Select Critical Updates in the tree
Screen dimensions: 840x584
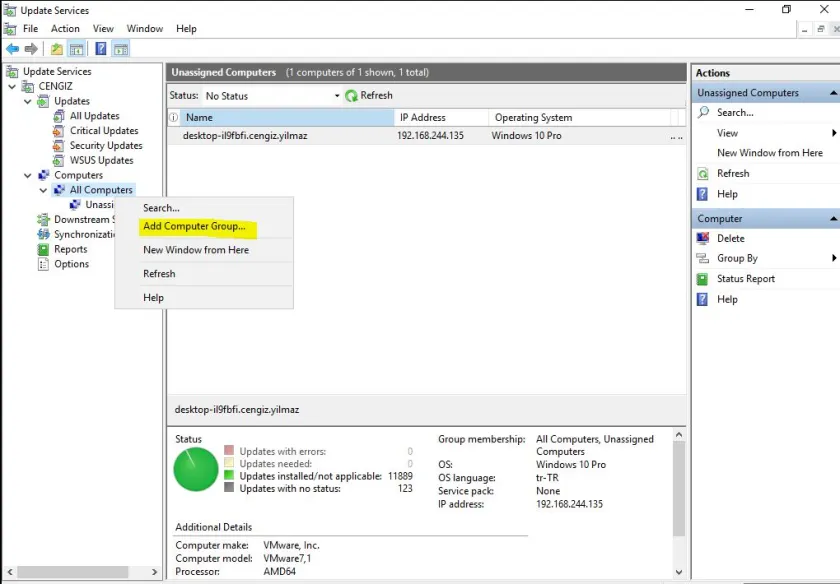(104, 131)
